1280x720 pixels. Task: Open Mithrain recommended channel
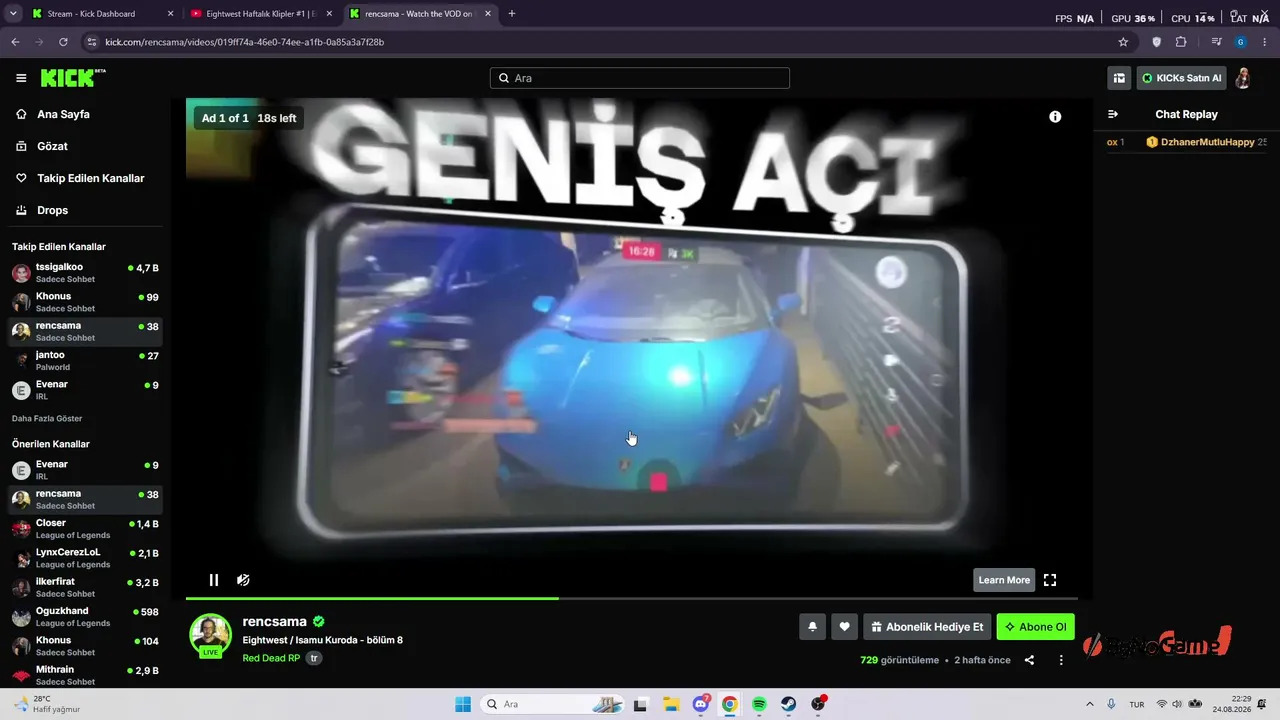tap(85, 675)
